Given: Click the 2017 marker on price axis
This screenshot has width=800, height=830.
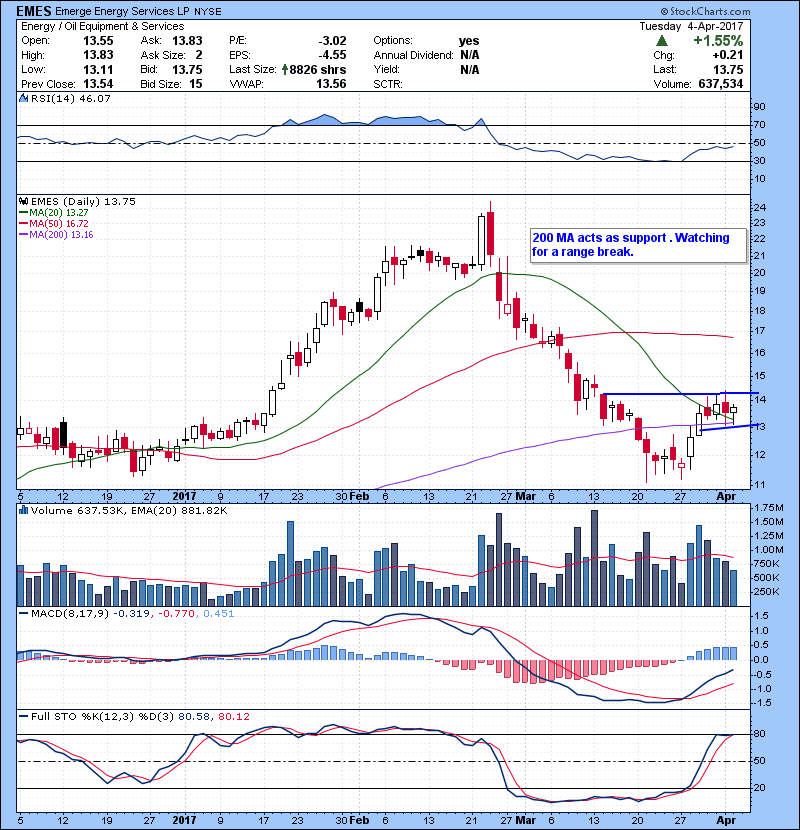Looking at the screenshot, I should [184, 497].
